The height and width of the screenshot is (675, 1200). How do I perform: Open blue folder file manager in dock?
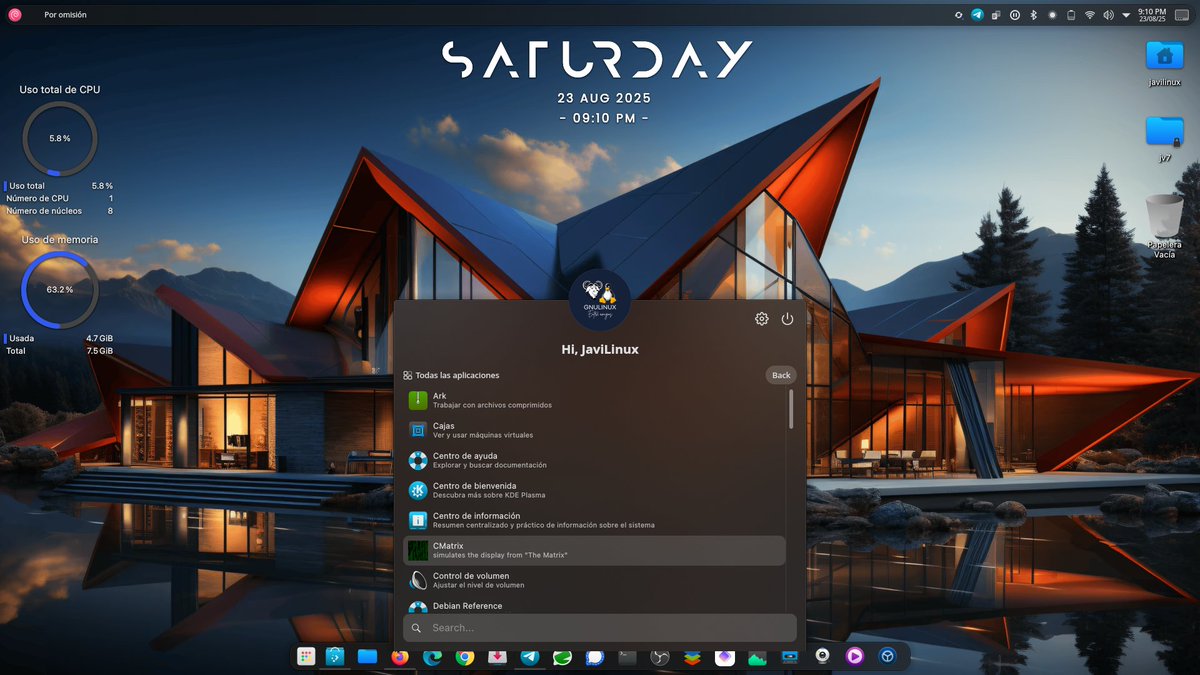click(x=367, y=657)
